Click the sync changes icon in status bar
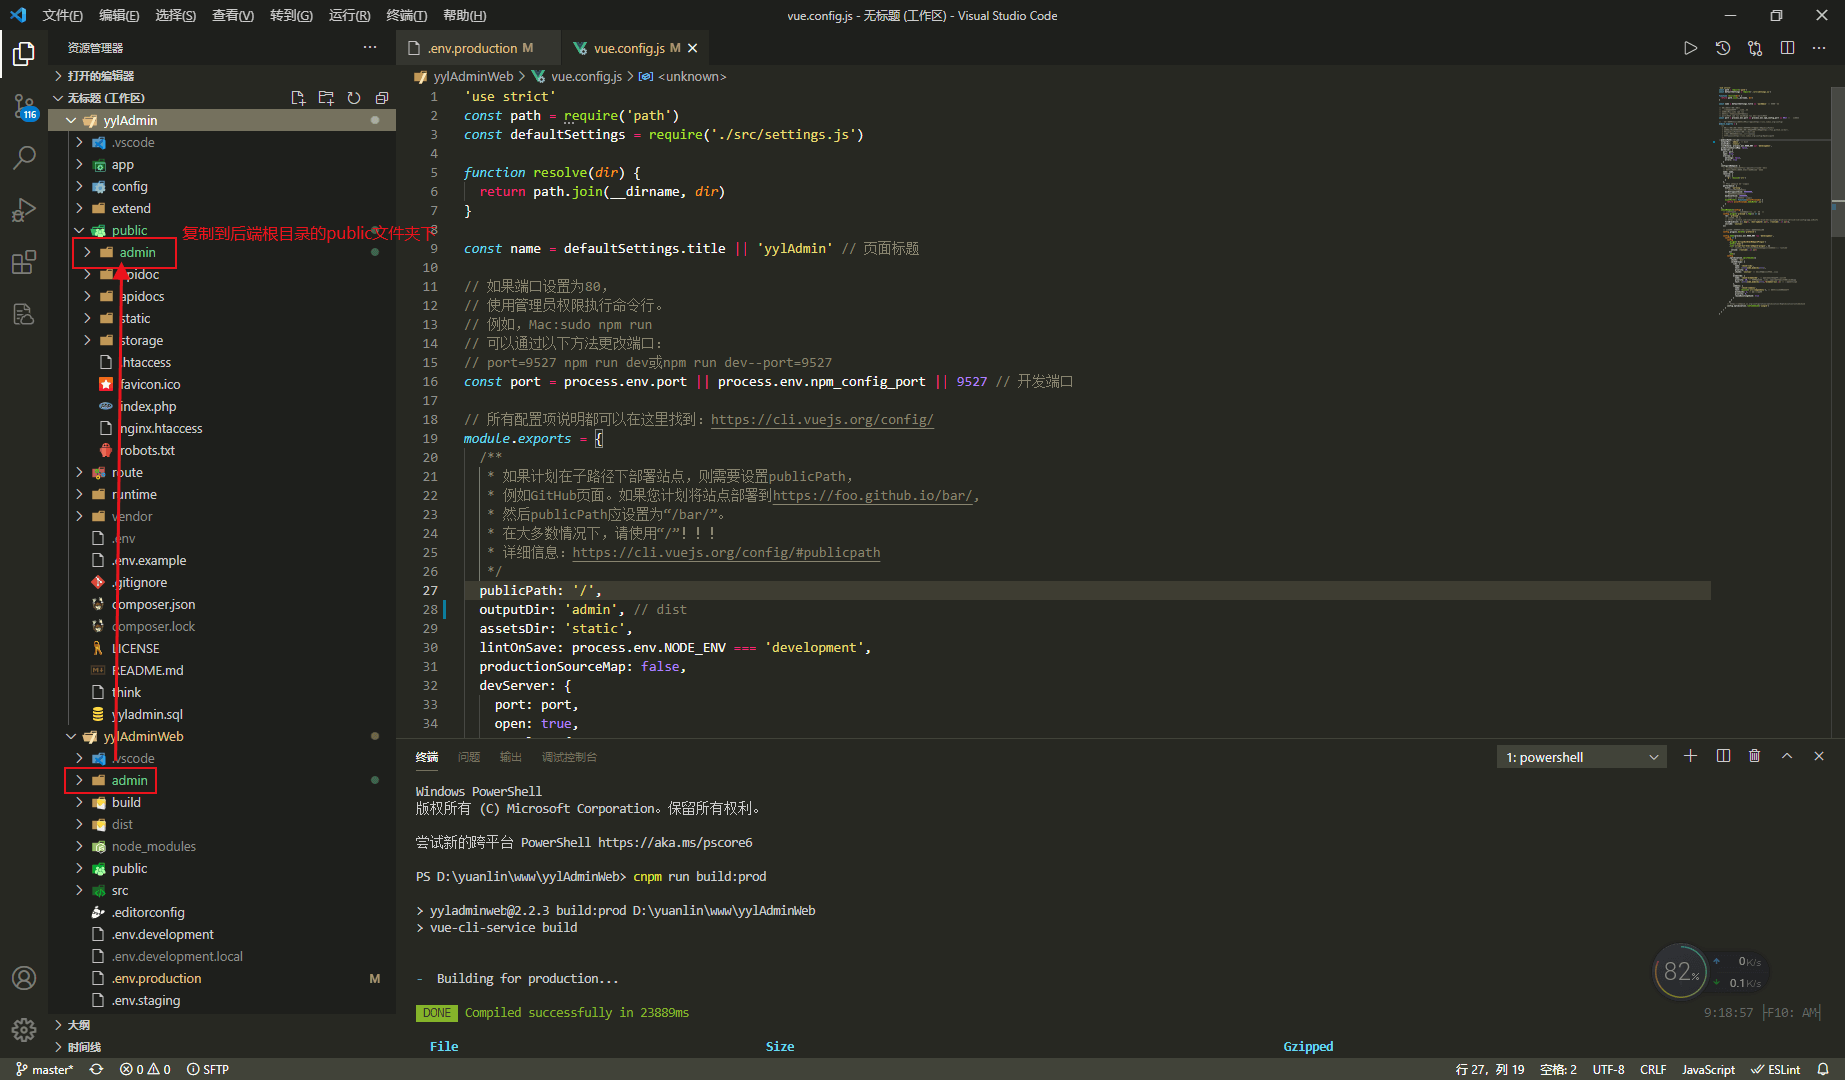Viewport: 1845px width, 1080px height. (96, 1069)
